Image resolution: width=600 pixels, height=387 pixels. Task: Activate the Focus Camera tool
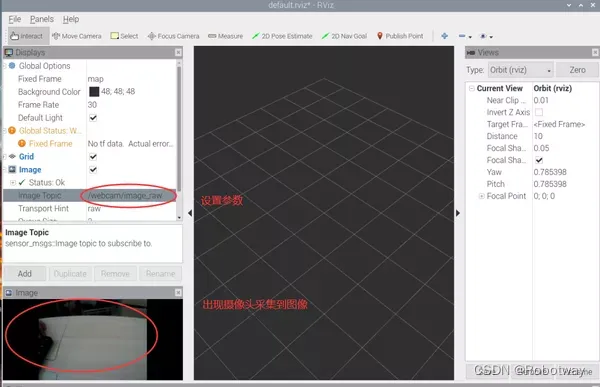pos(173,36)
